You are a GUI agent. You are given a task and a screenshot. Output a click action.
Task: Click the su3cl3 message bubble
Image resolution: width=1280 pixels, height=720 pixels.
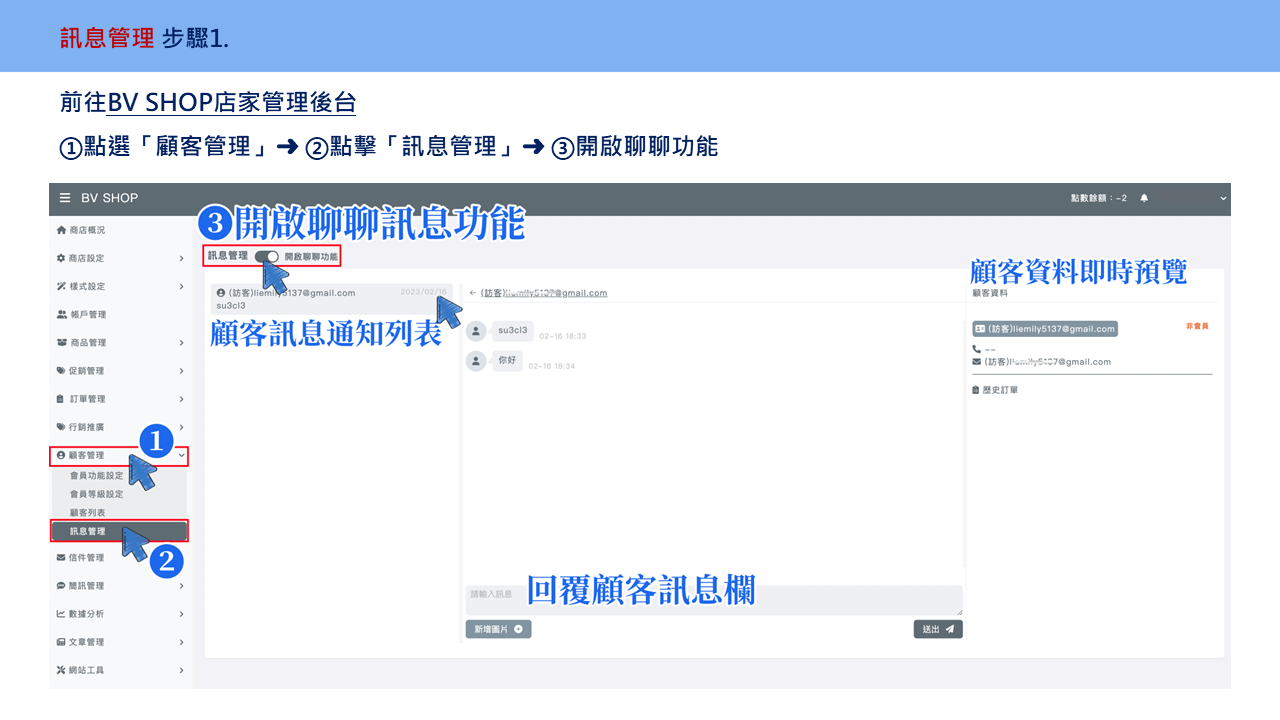click(x=513, y=331)
